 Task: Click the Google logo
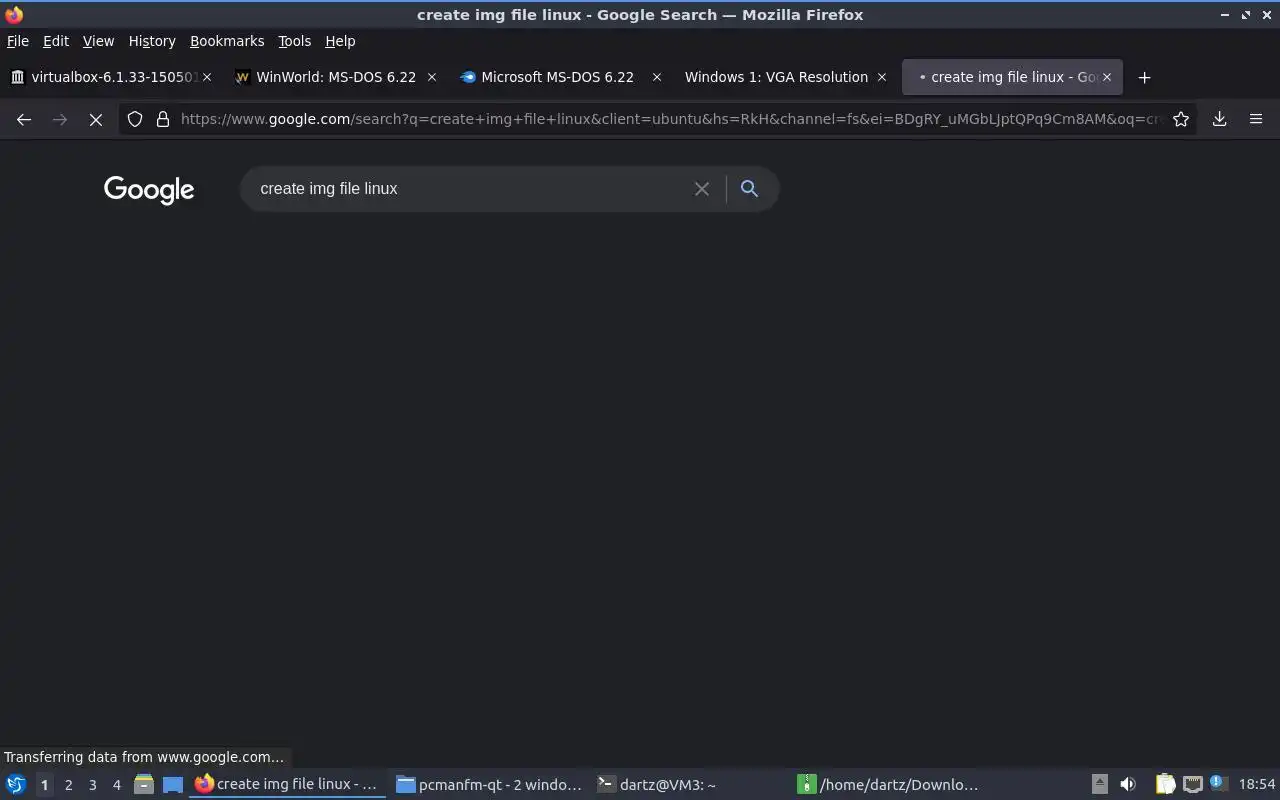coord(149,190)
